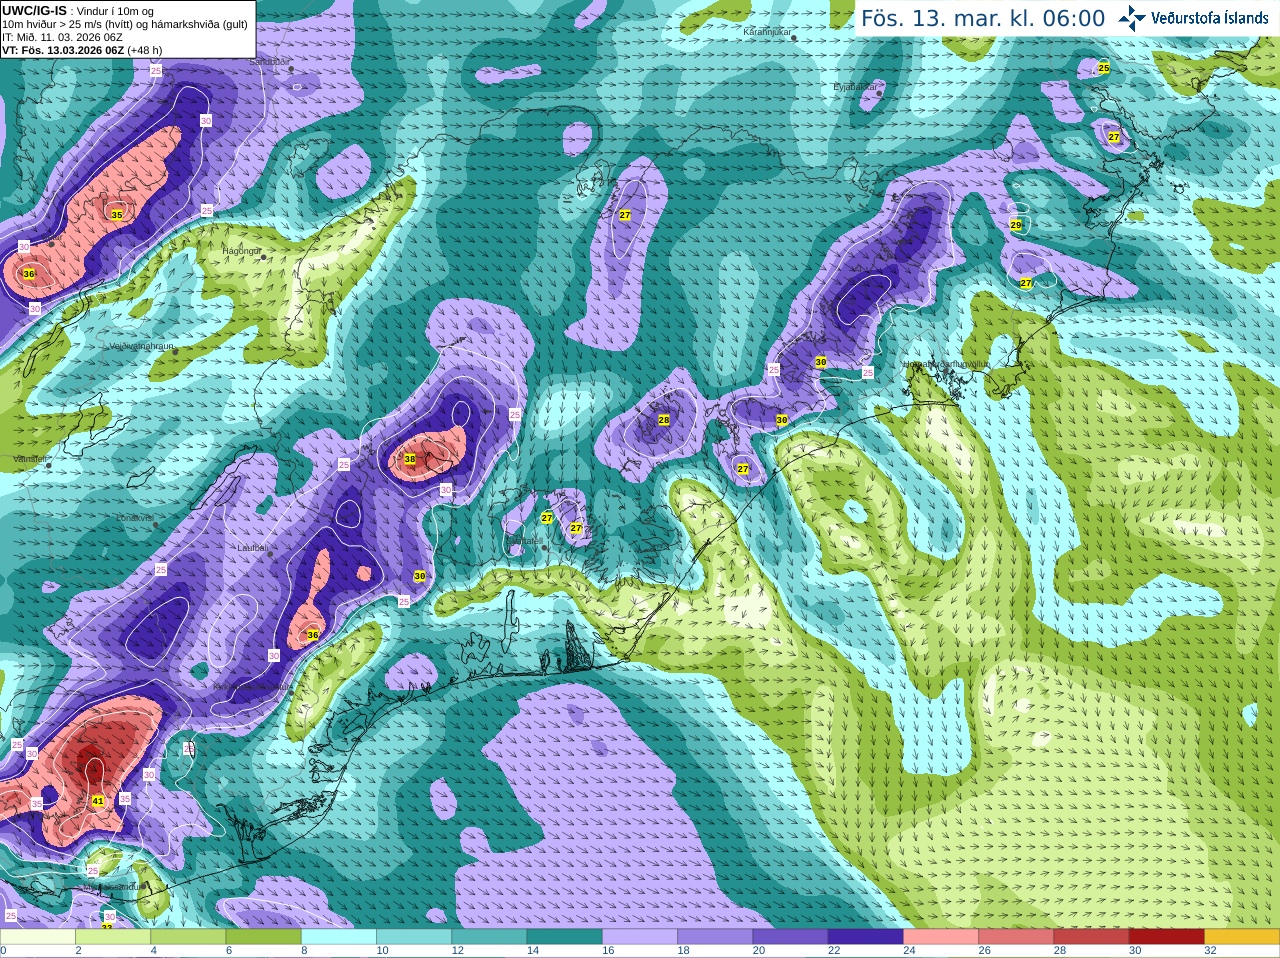The width and height of the screenshot is (1280, 958).
Task: Click the yellow 38 gust maximum marker
Action: click(409, 459)
